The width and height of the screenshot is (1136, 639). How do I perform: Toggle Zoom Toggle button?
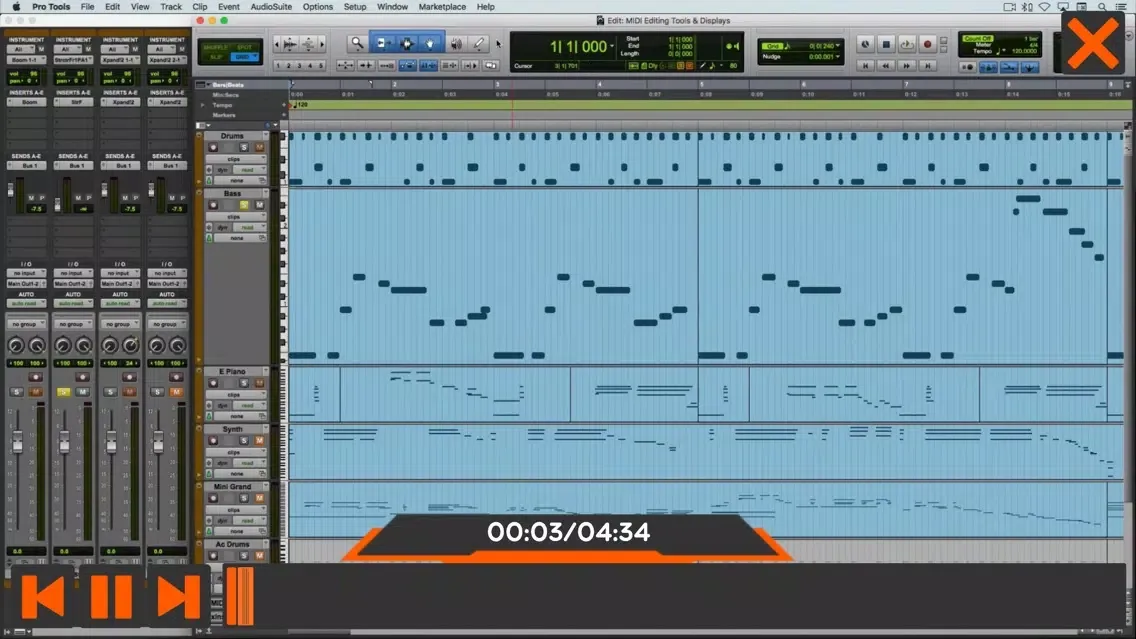[345, 66]
